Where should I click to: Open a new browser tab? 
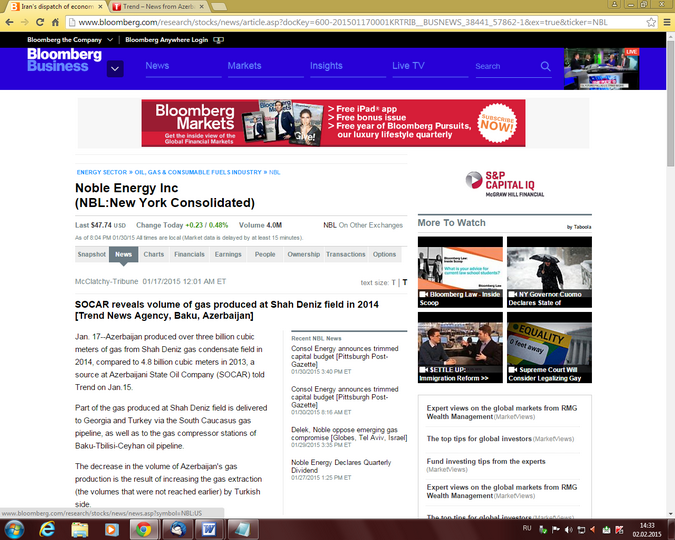(x=219, y=6)
